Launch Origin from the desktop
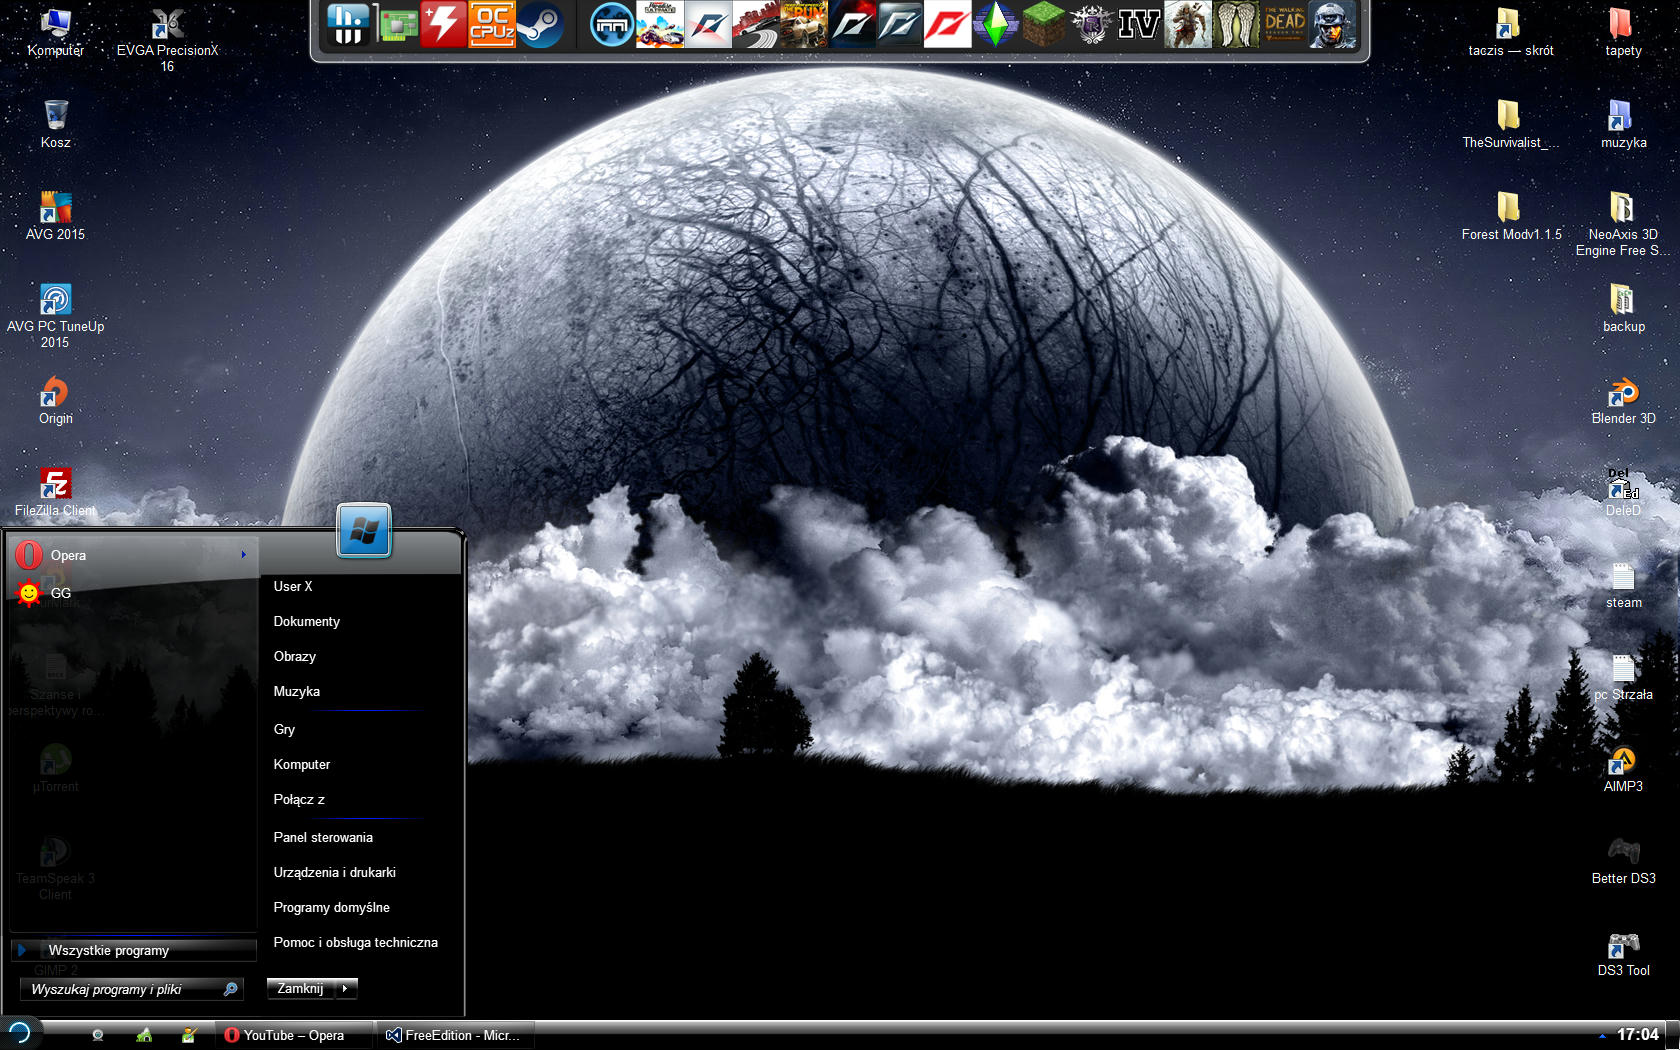 (55, 400)
